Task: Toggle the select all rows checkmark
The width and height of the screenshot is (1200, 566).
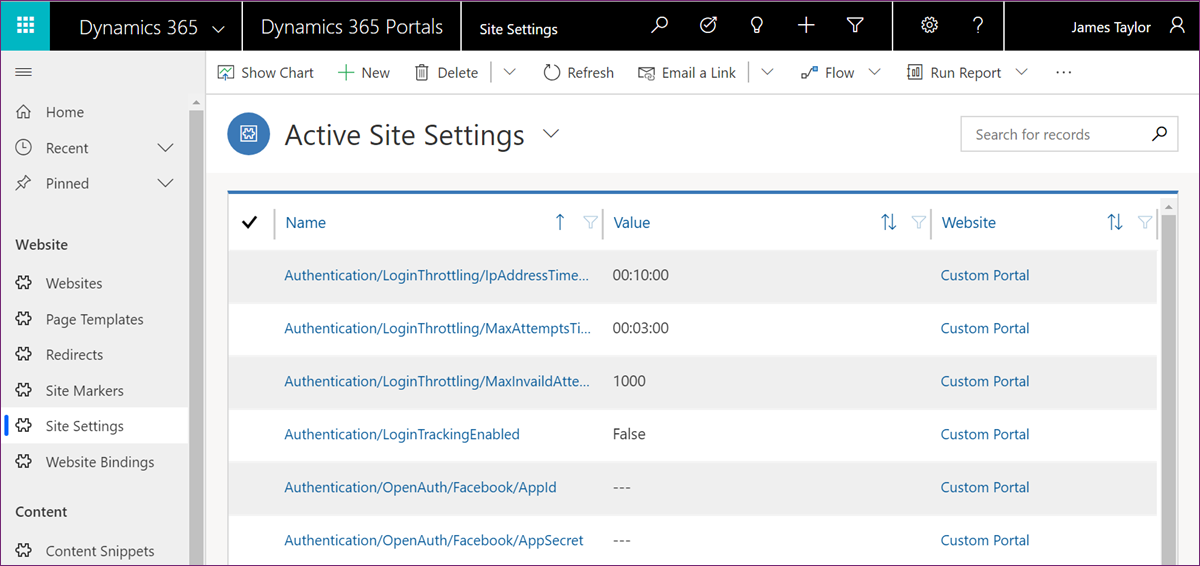Action: click(250, 222)
